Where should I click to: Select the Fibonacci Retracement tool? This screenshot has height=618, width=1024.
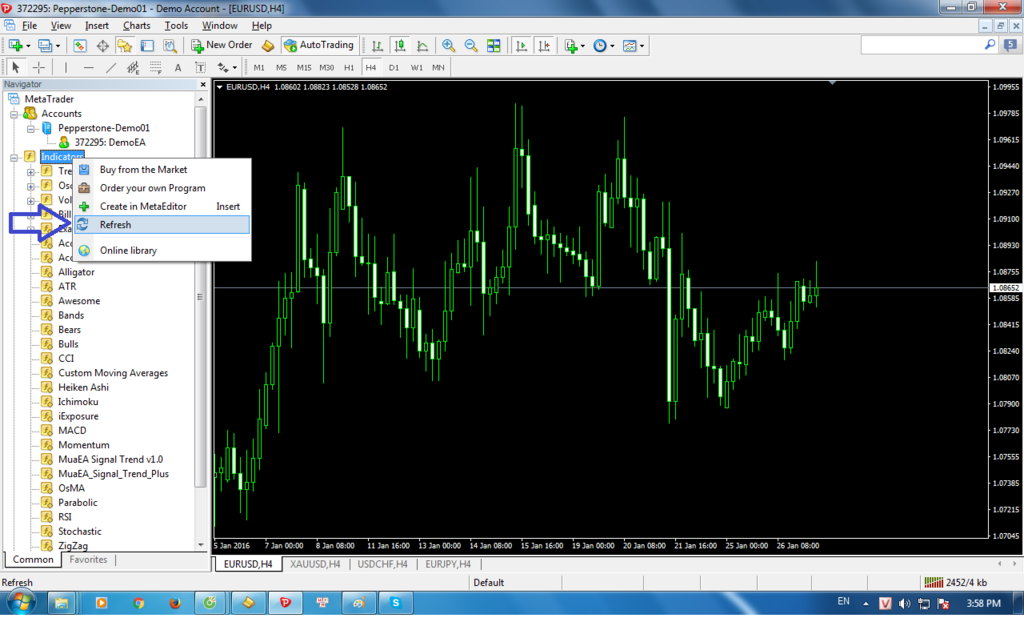pos(155,67)
